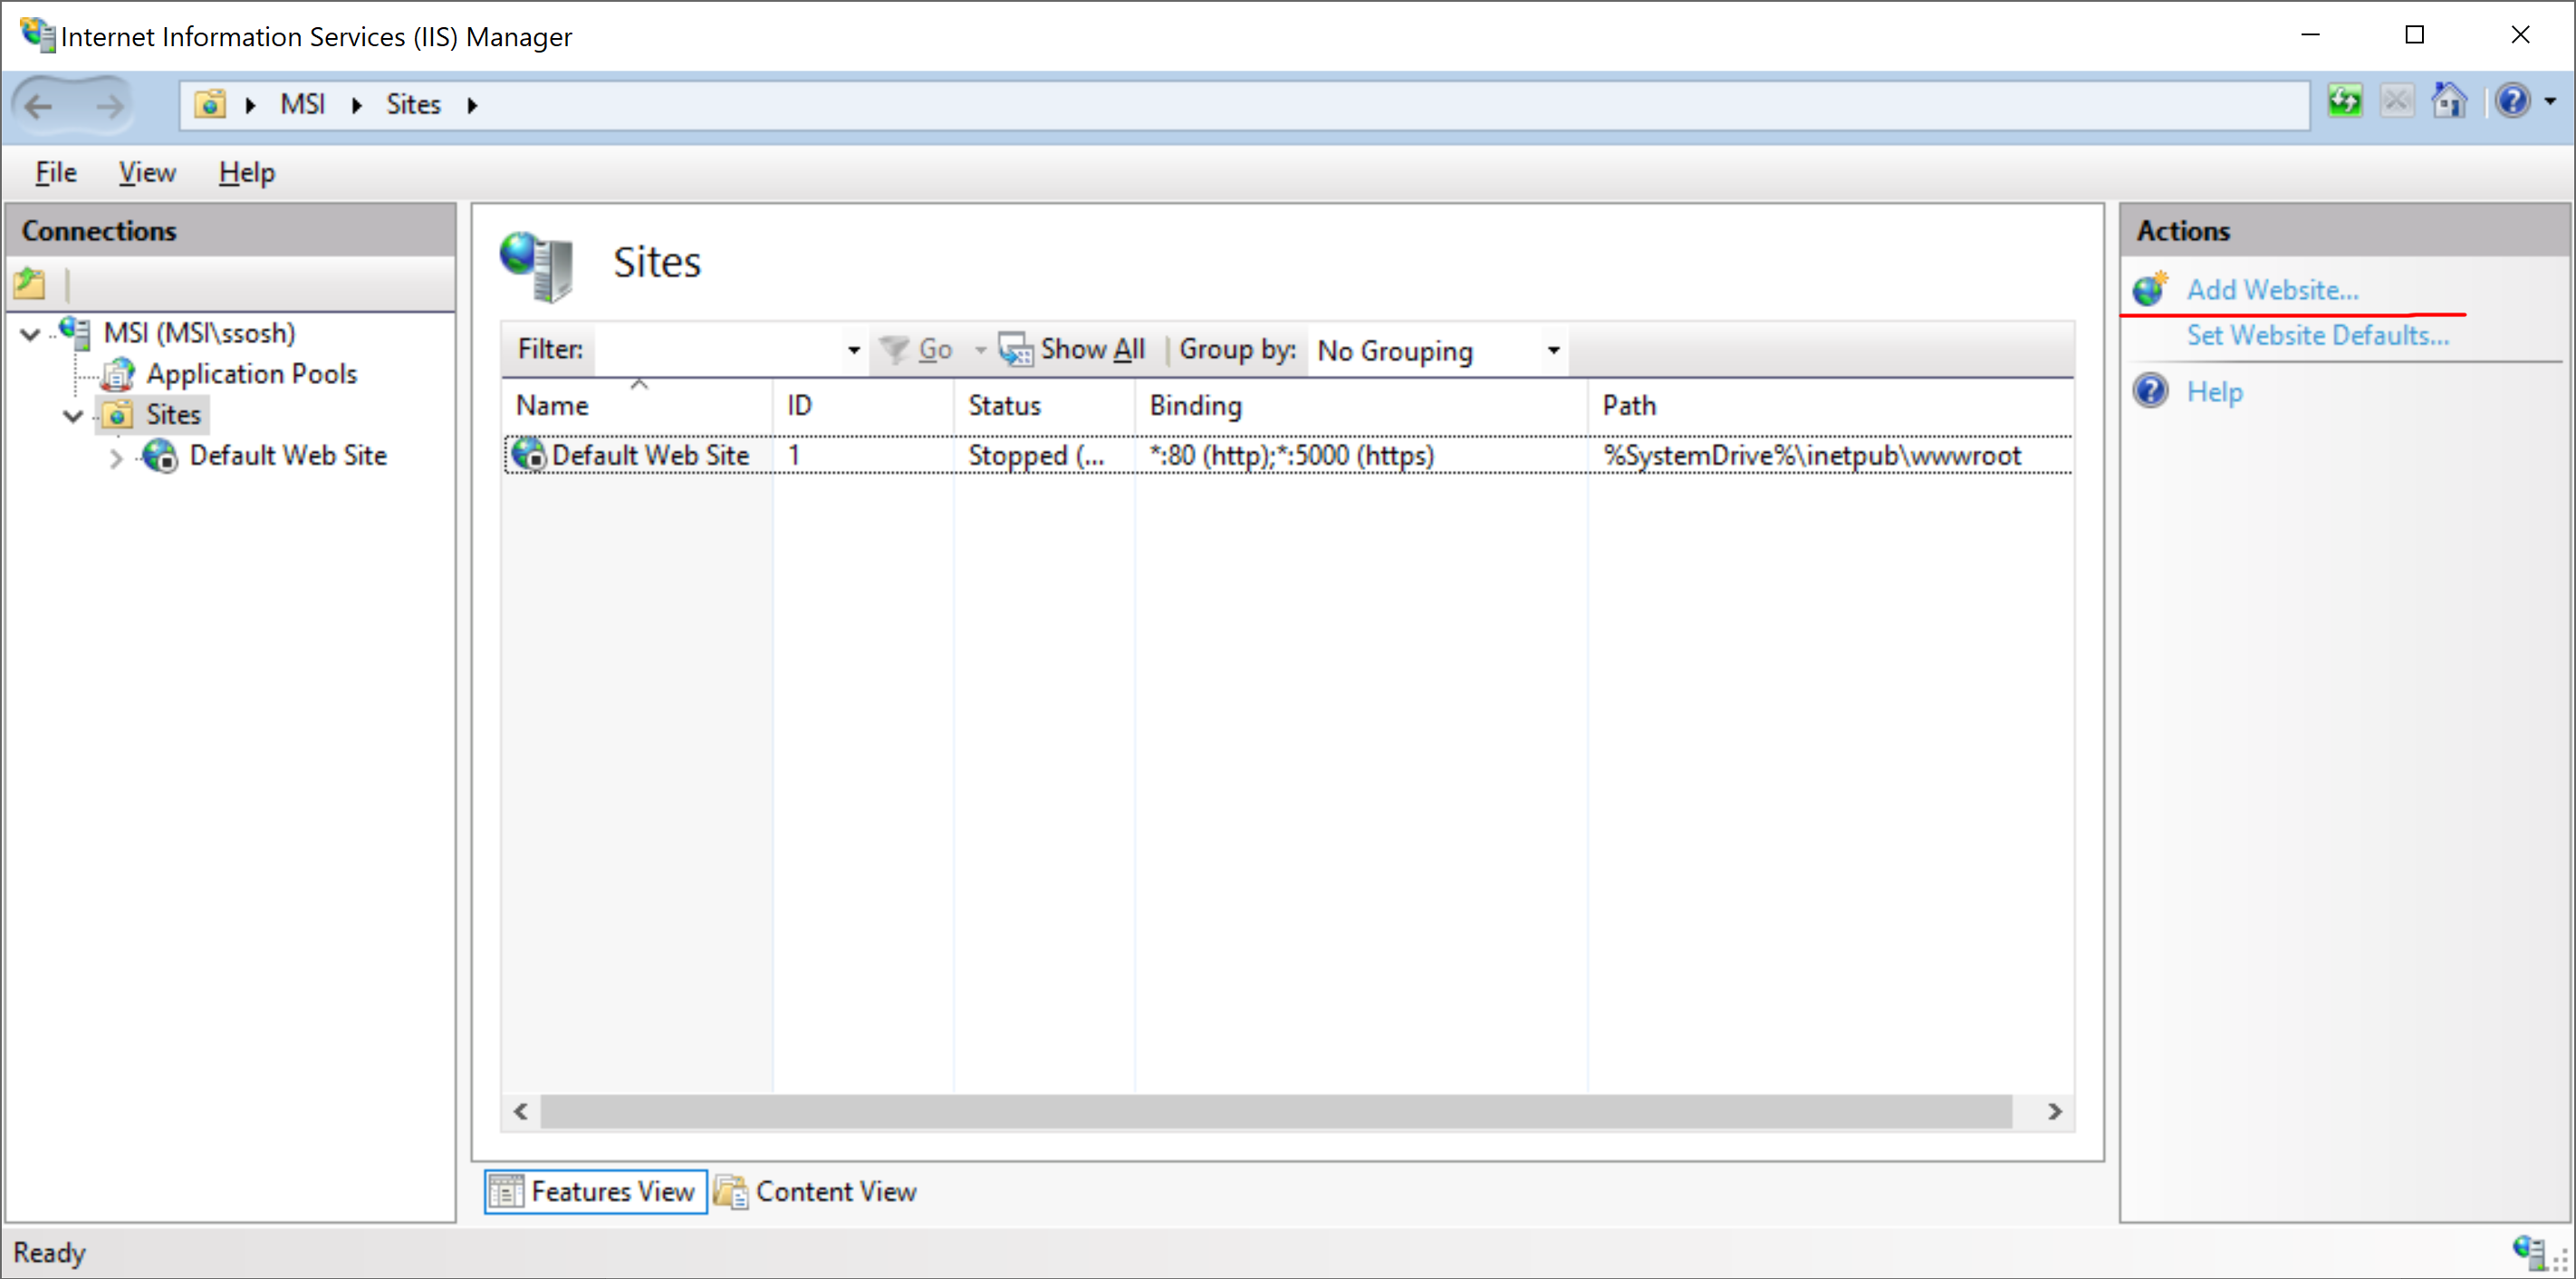Image resolution: width=2576 pixels, height=1279 pixels.
Task: Switch to the Content View tab
Action: click(816, 1192)
